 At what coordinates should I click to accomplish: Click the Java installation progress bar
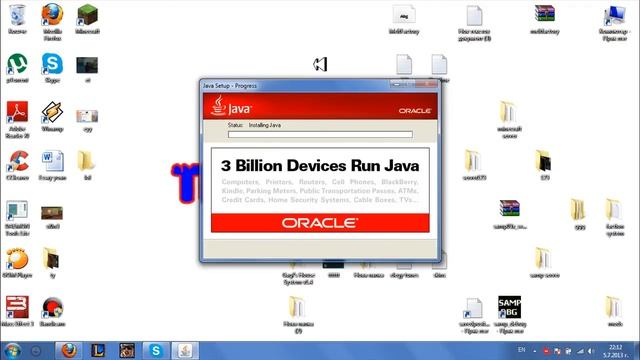tap(320, 134)
